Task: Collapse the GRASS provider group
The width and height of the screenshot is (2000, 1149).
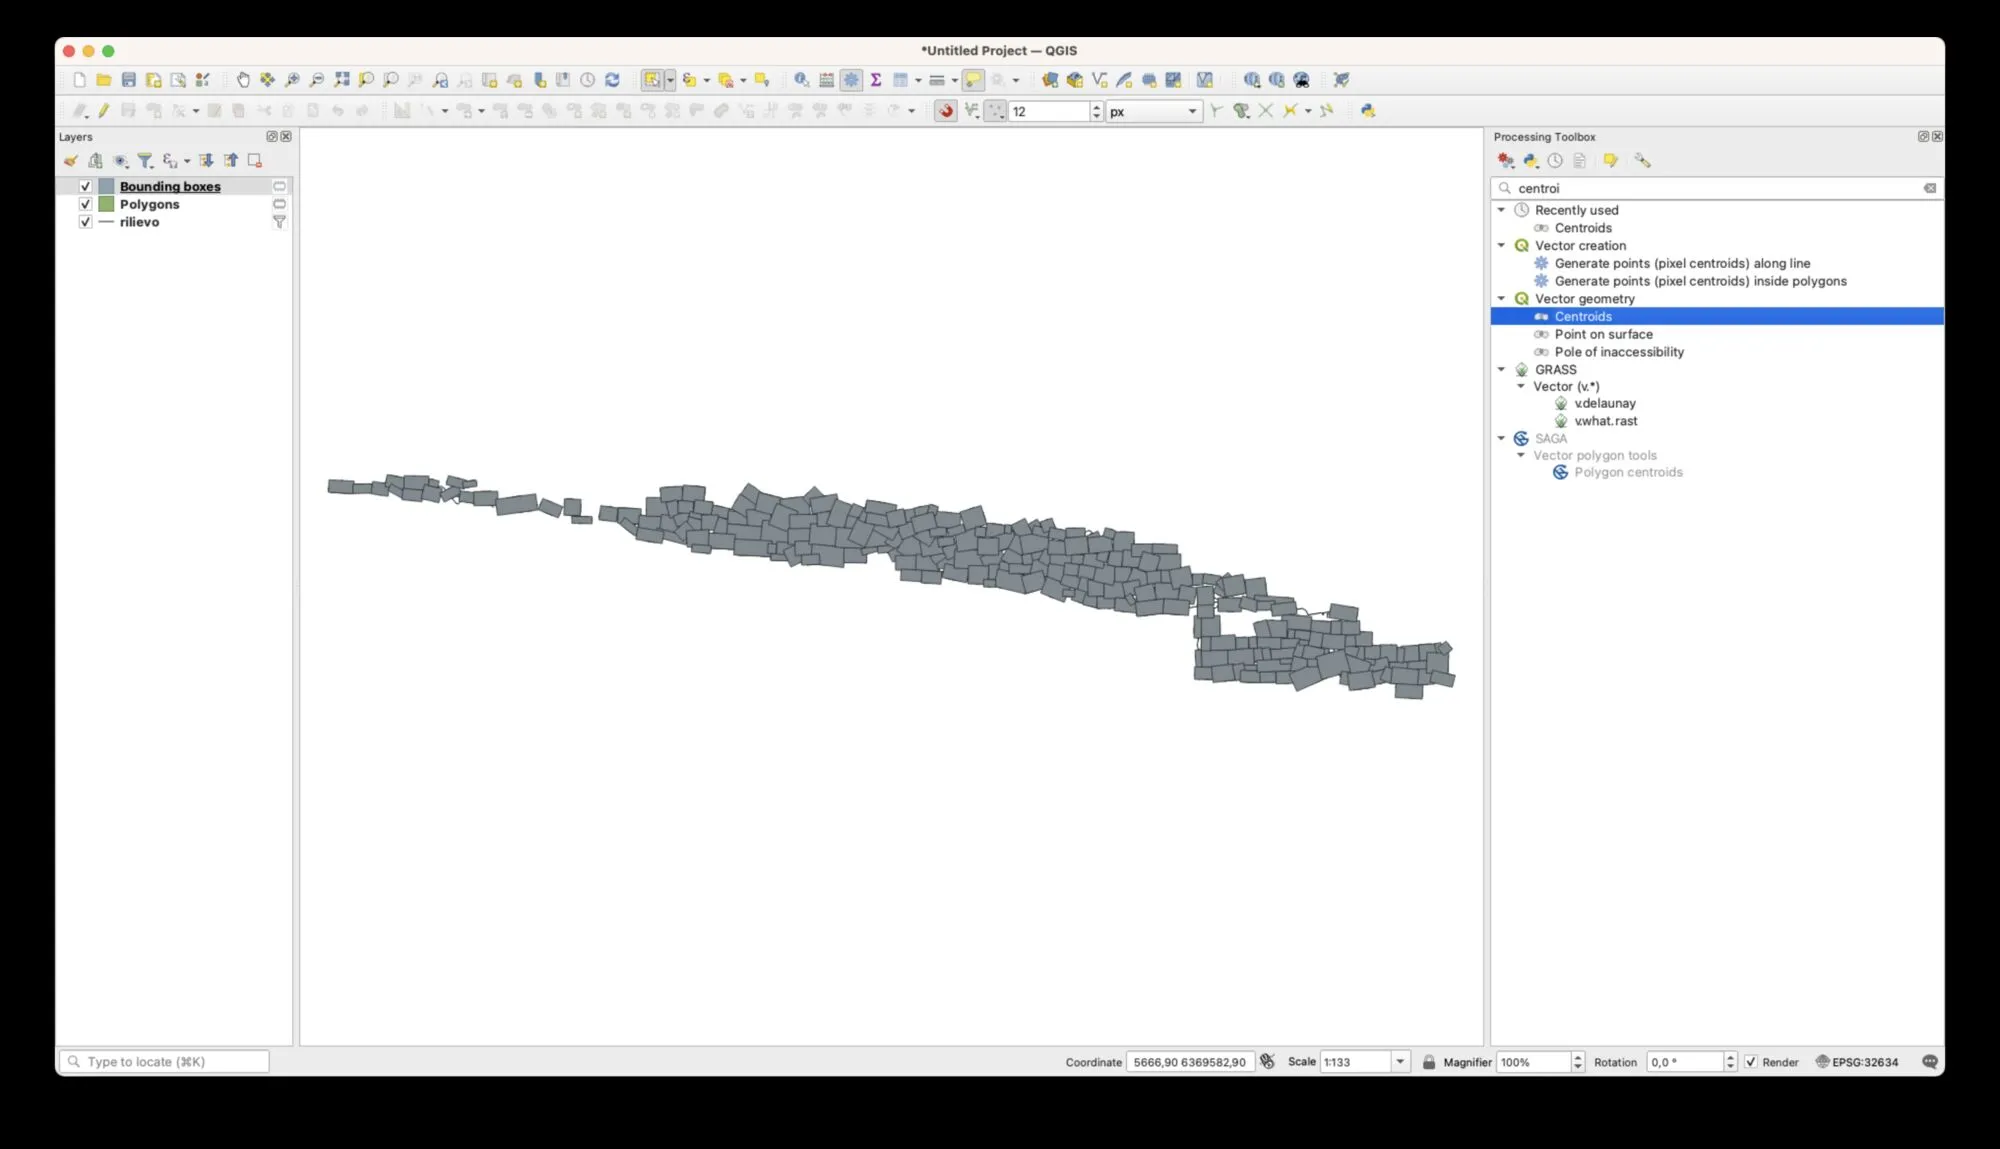Action: (x=1501, y=369)
